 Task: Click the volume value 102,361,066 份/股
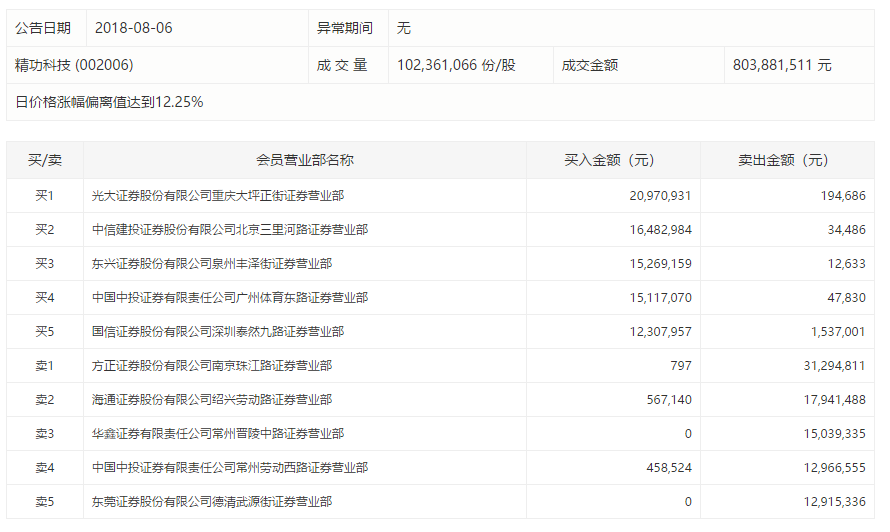pos(456,65)
